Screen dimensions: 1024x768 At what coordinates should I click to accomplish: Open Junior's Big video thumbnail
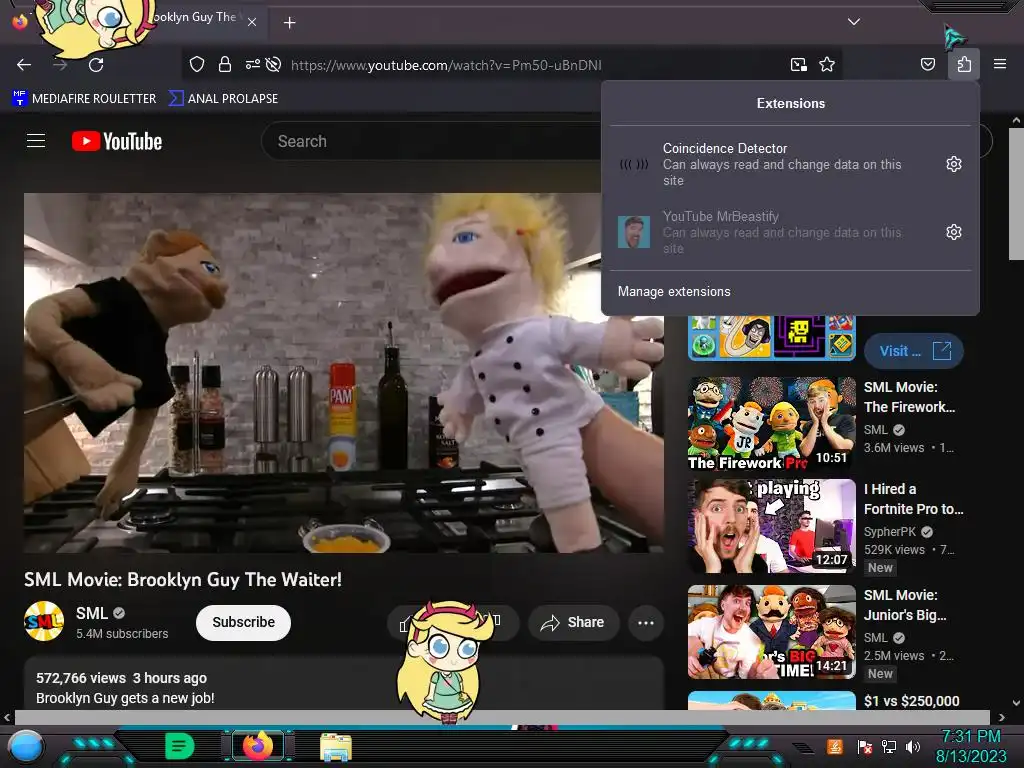[x=771, y=632]
